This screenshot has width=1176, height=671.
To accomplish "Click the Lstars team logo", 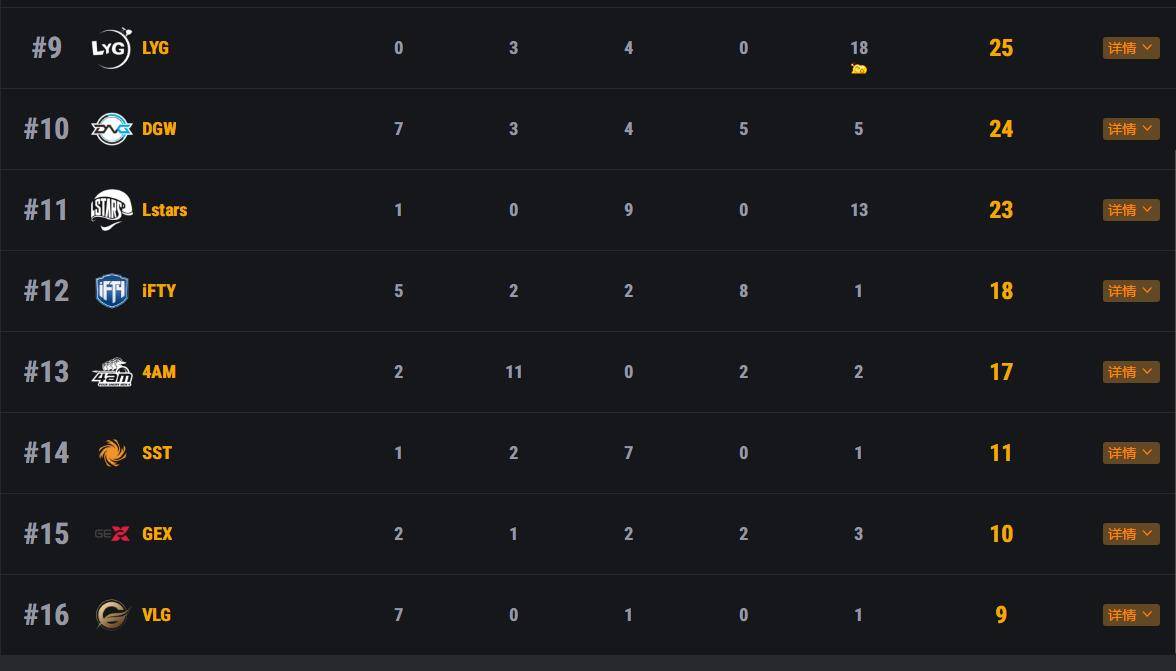I will (x=111, y=210).
